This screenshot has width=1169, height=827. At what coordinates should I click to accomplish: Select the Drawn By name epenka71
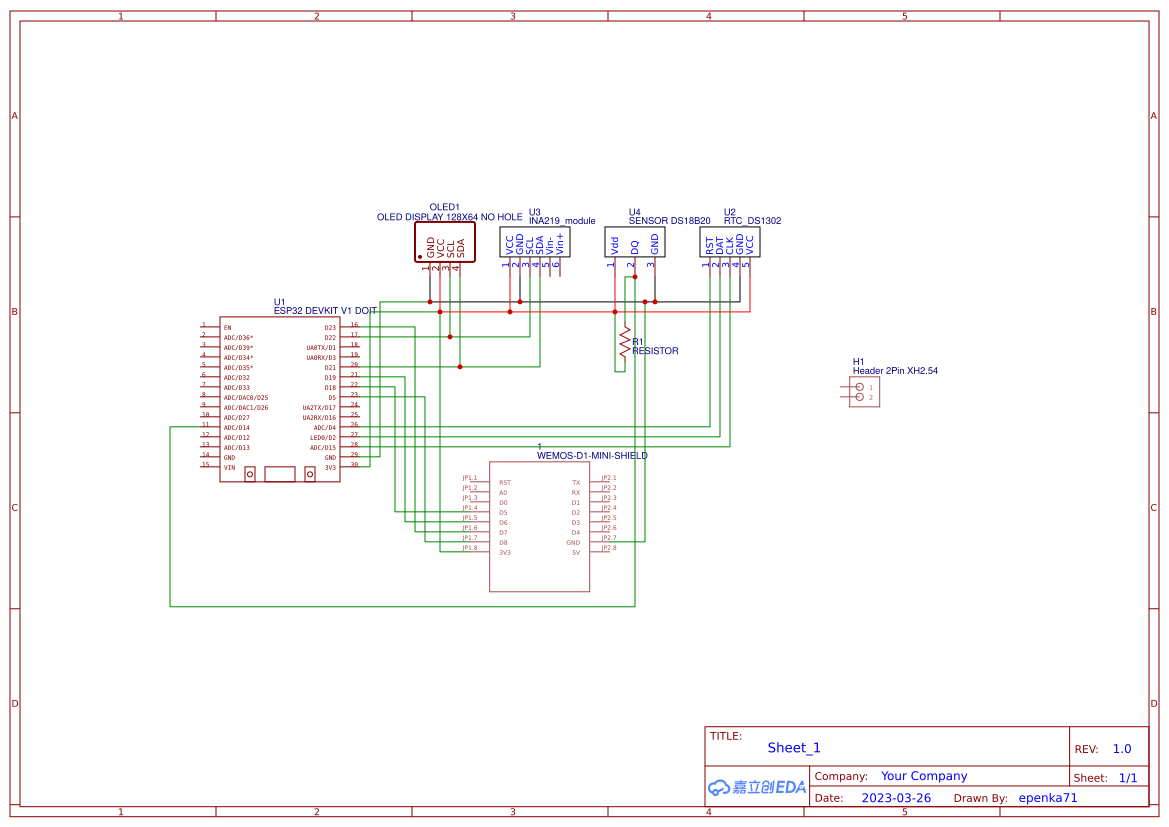tap(1048, 797)
